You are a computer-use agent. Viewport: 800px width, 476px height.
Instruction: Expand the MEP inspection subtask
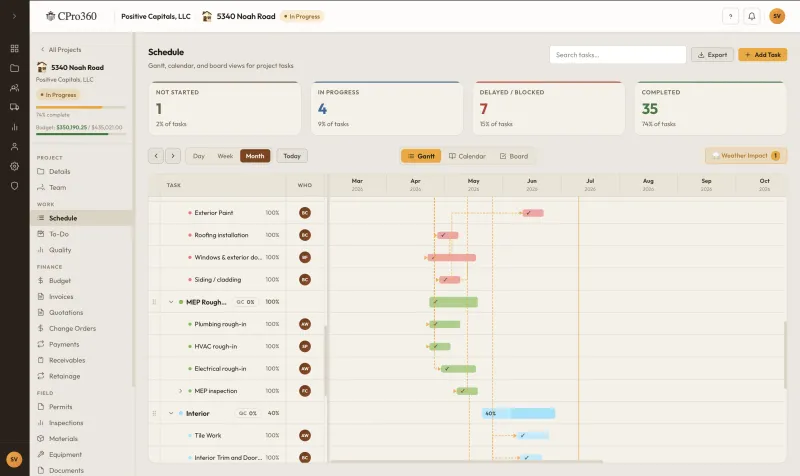[x=180, y=391]
